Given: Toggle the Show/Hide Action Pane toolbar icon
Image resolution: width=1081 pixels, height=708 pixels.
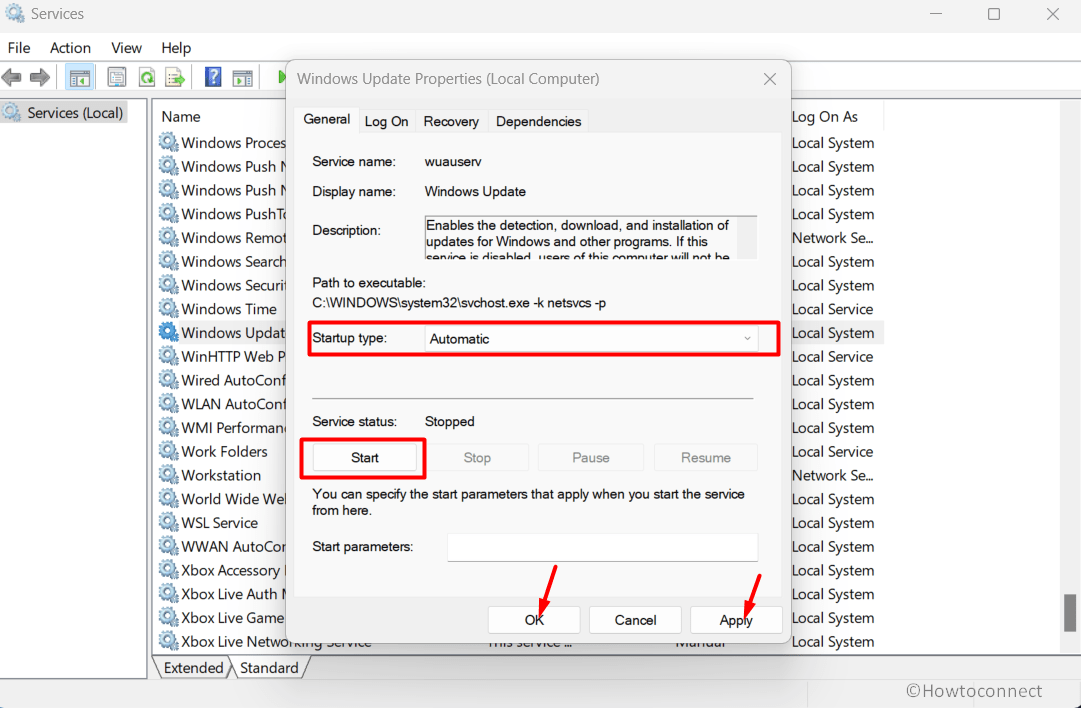Looking at the screenshot, I should tap(243, 77).
